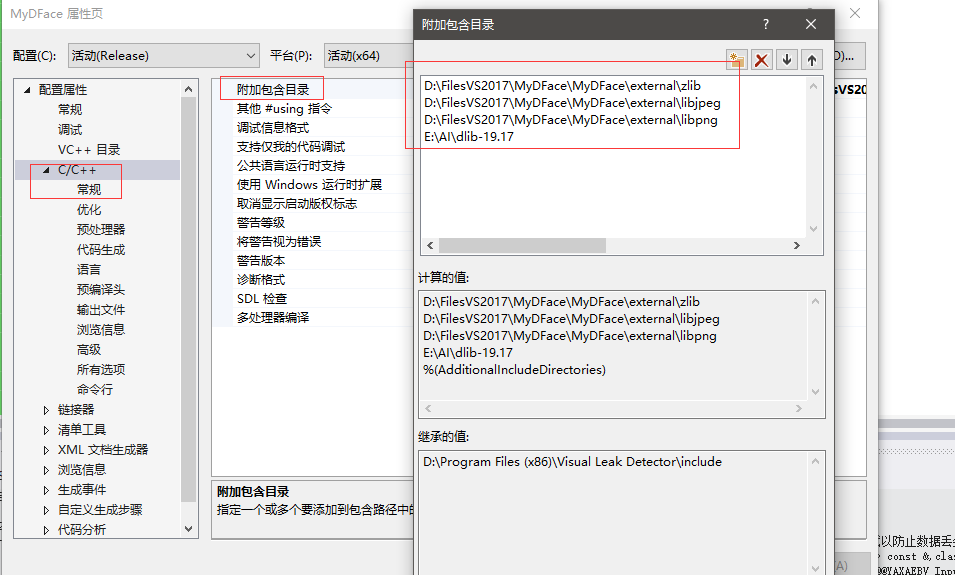The image size is (955, 575).
Task: Select 优化 under C/C++
Action: click(89, 210)
